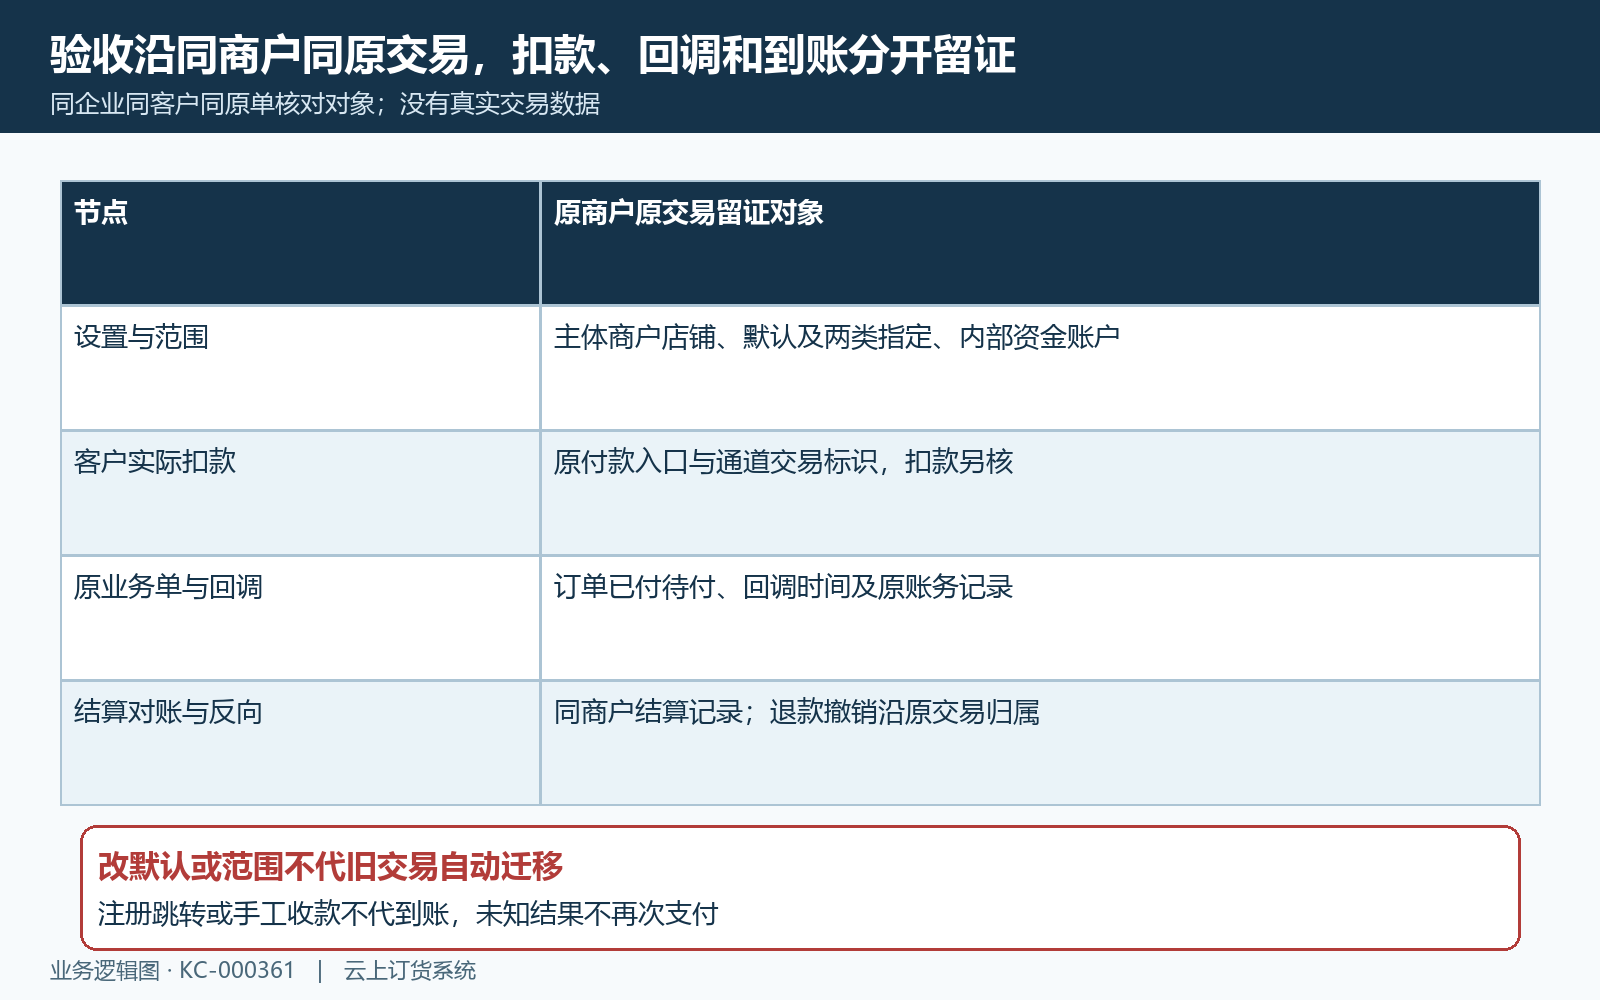
Task: Select the 设置与范围 row cell
Action: tap(300, 368)
